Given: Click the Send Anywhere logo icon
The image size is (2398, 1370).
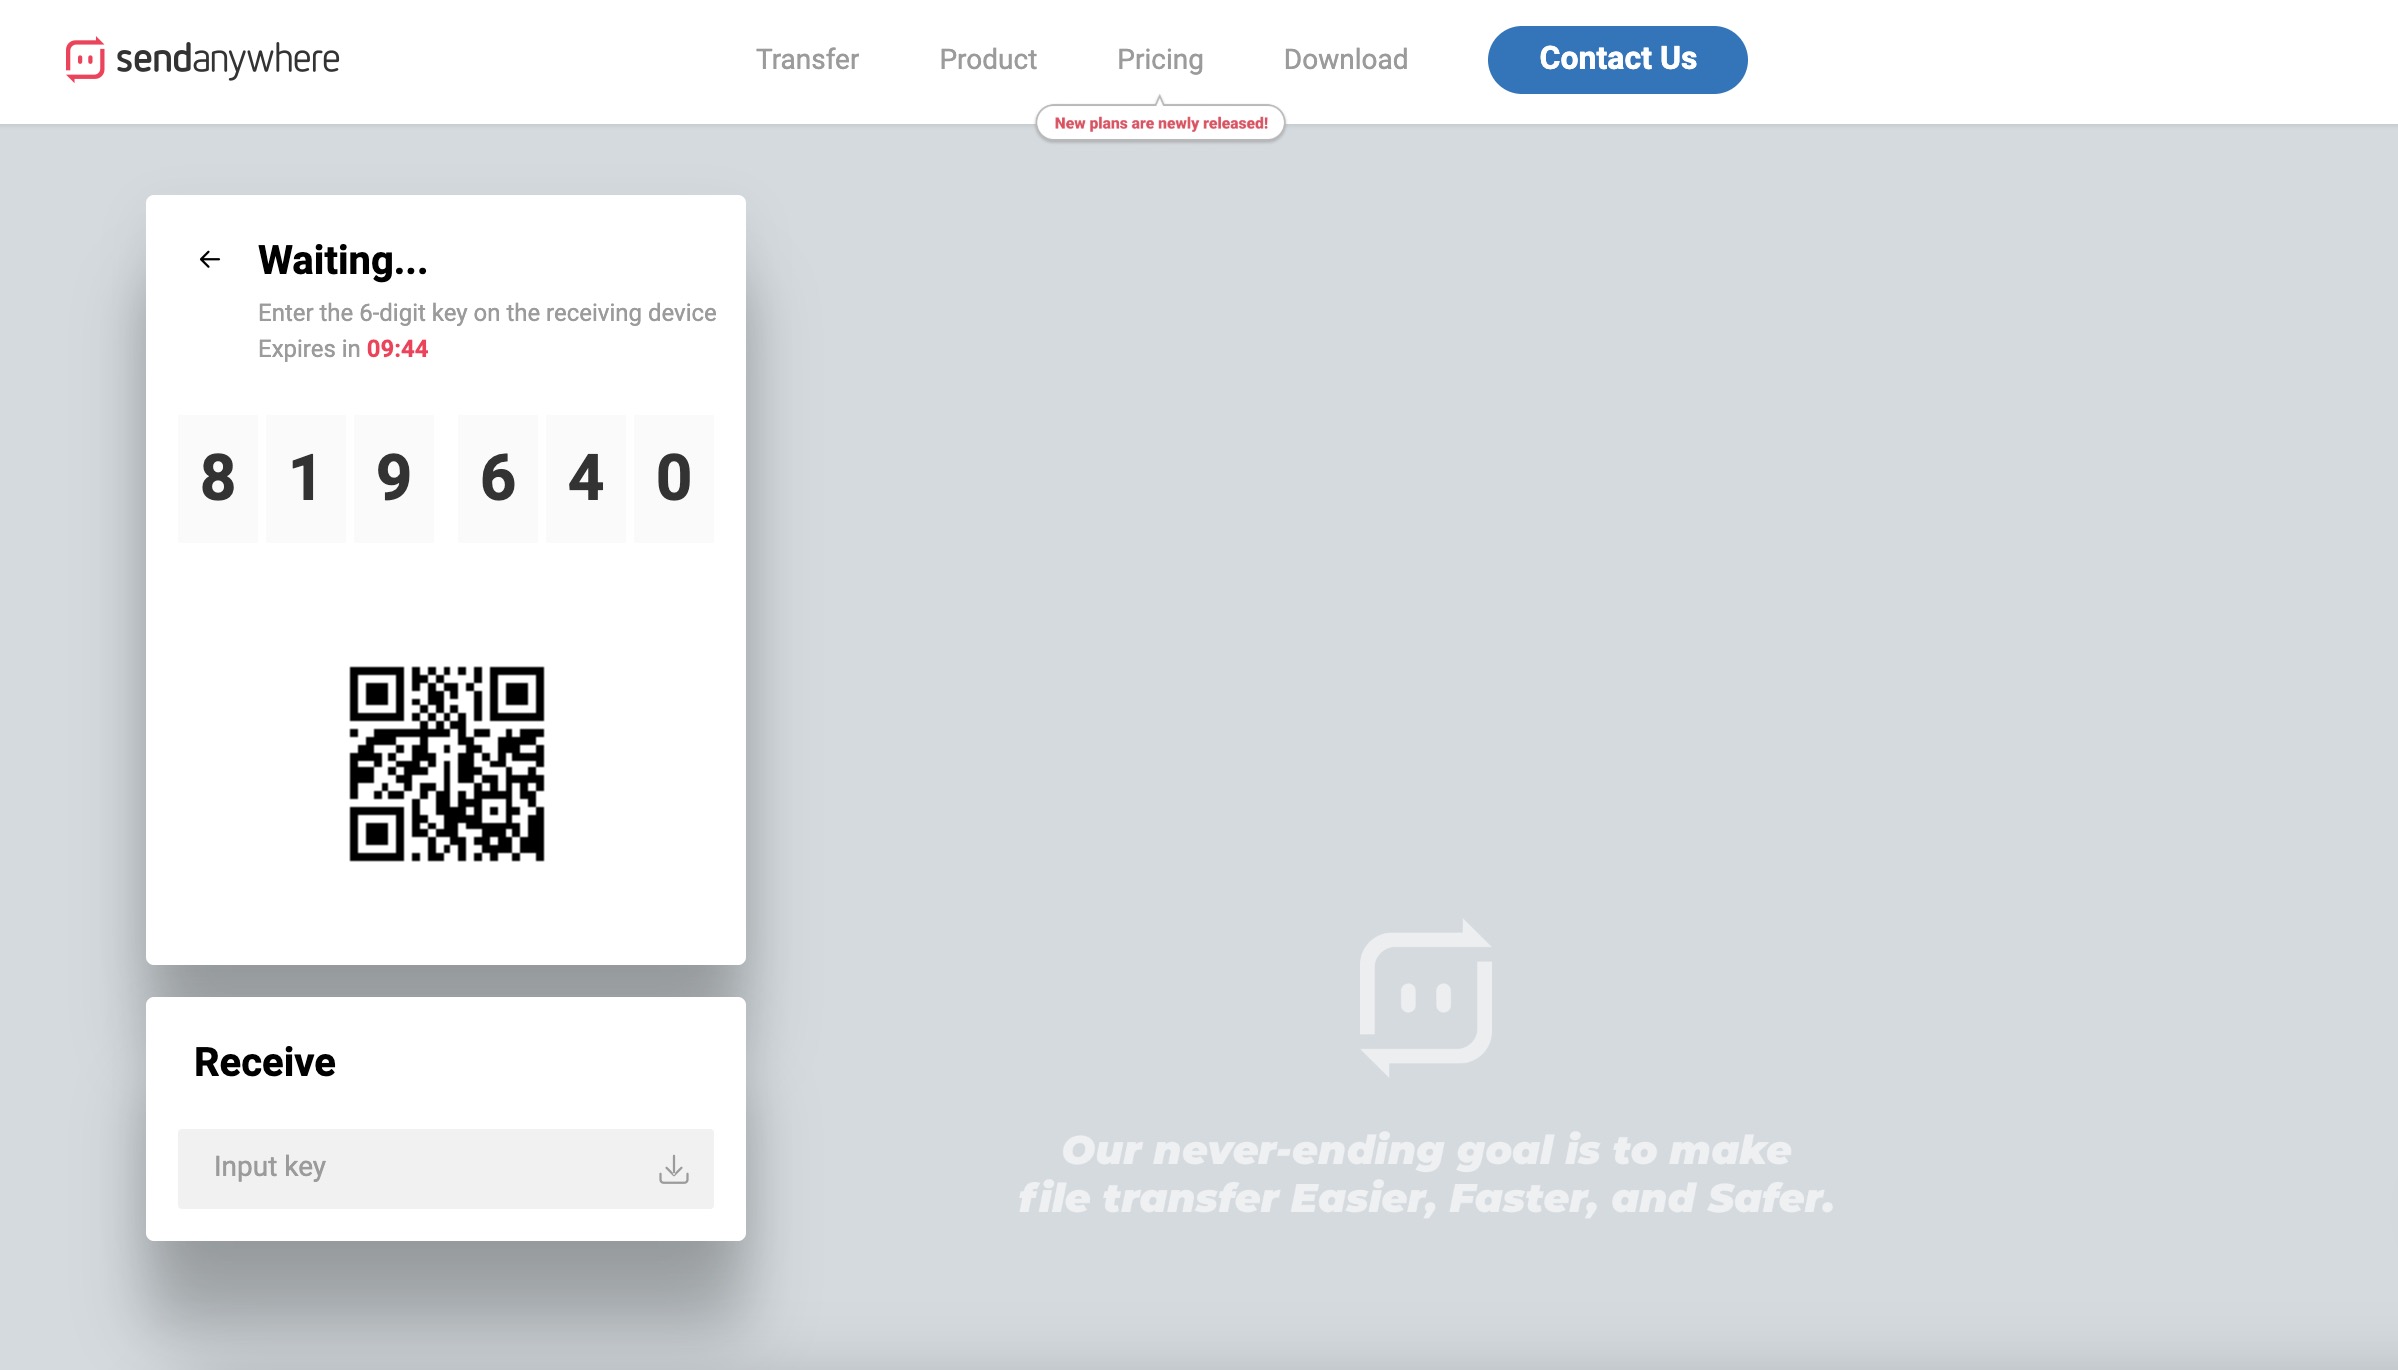Looking at the screenshot, I should tap(85, 59).
